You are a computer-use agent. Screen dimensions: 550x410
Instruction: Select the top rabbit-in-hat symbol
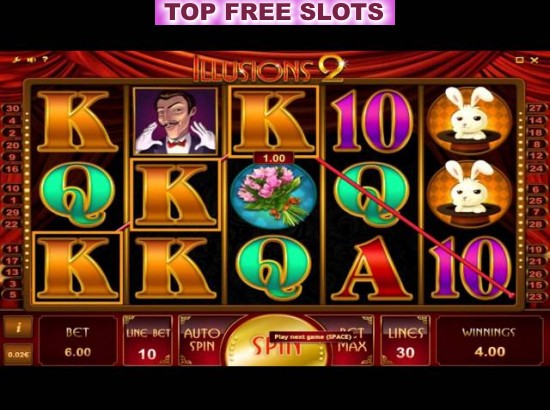[470, 120]
